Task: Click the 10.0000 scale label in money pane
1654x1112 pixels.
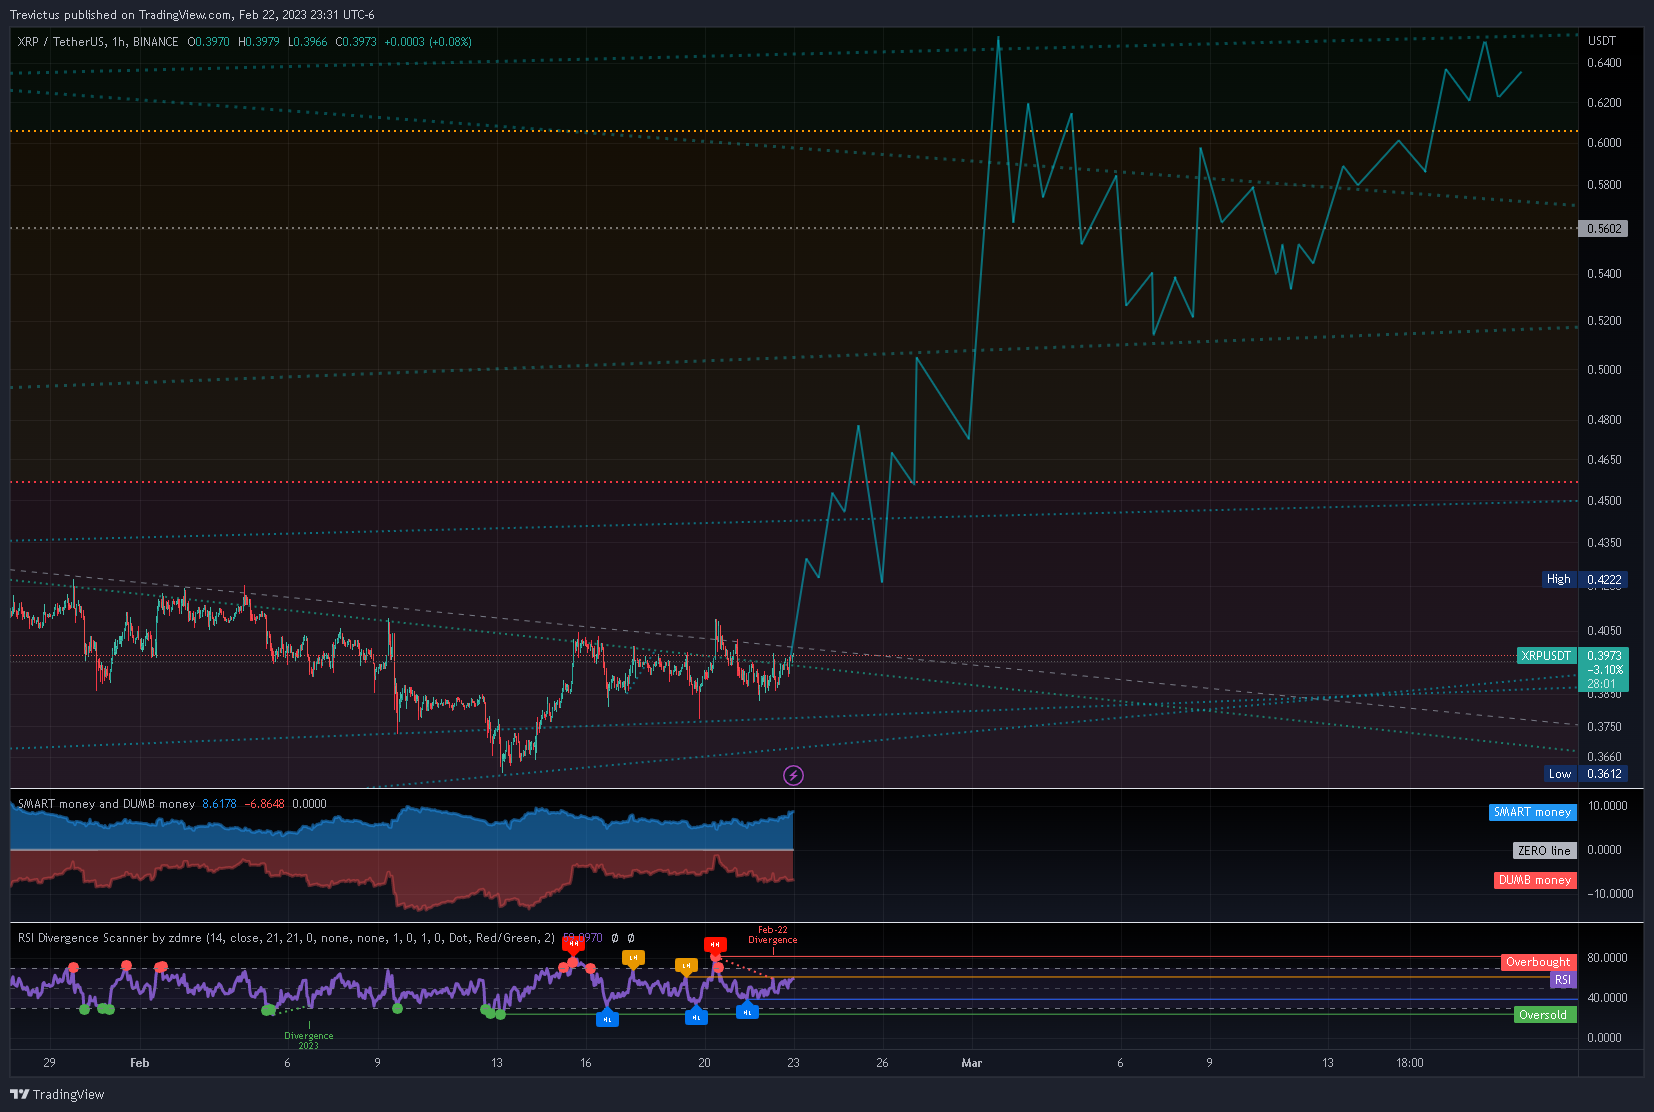Action: (x=1607, y=806)
